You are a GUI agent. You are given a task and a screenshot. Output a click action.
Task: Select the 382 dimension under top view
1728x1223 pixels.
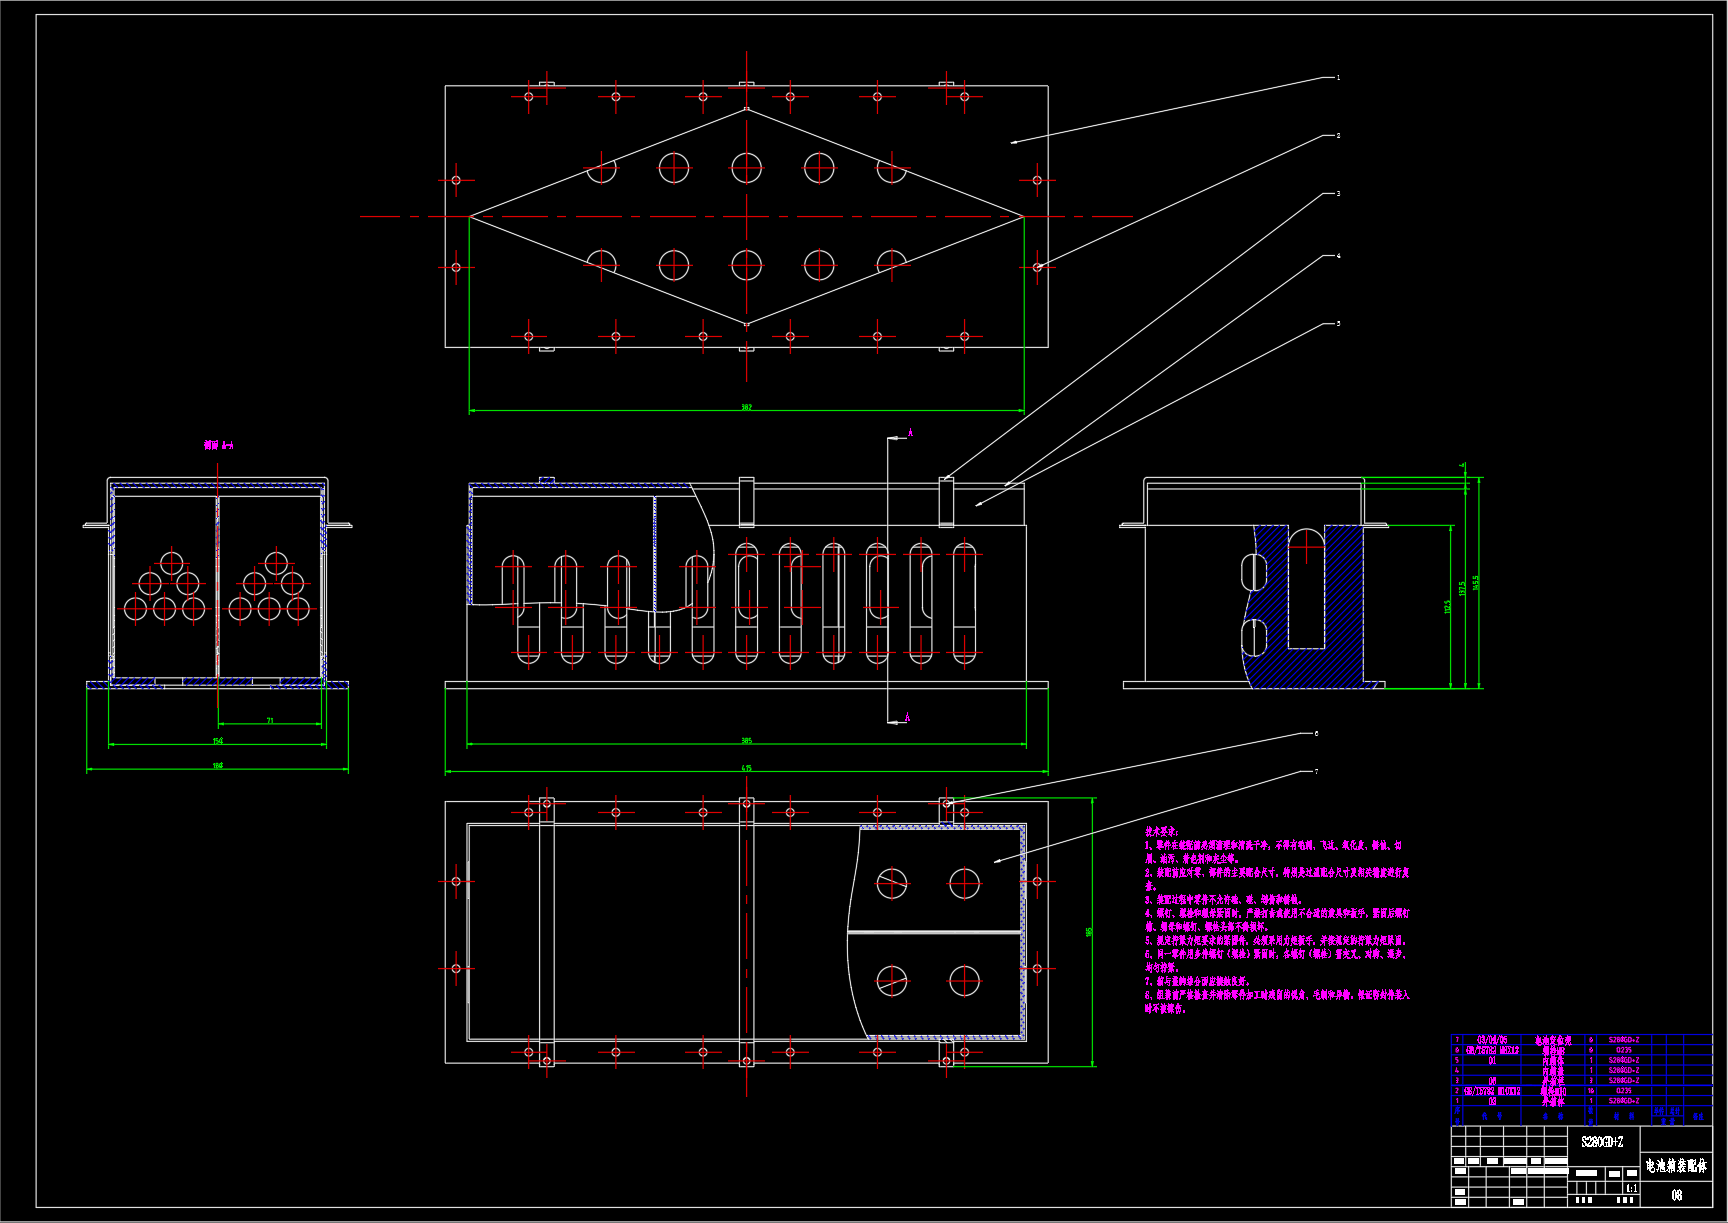click(x=747, y=407)
